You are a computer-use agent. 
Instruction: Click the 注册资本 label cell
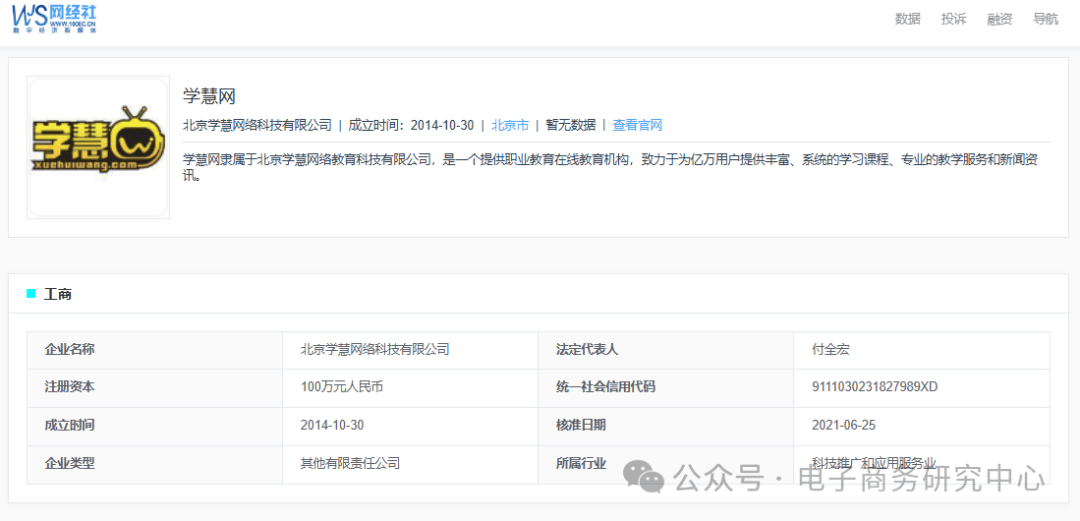click(x=155, y=388)
